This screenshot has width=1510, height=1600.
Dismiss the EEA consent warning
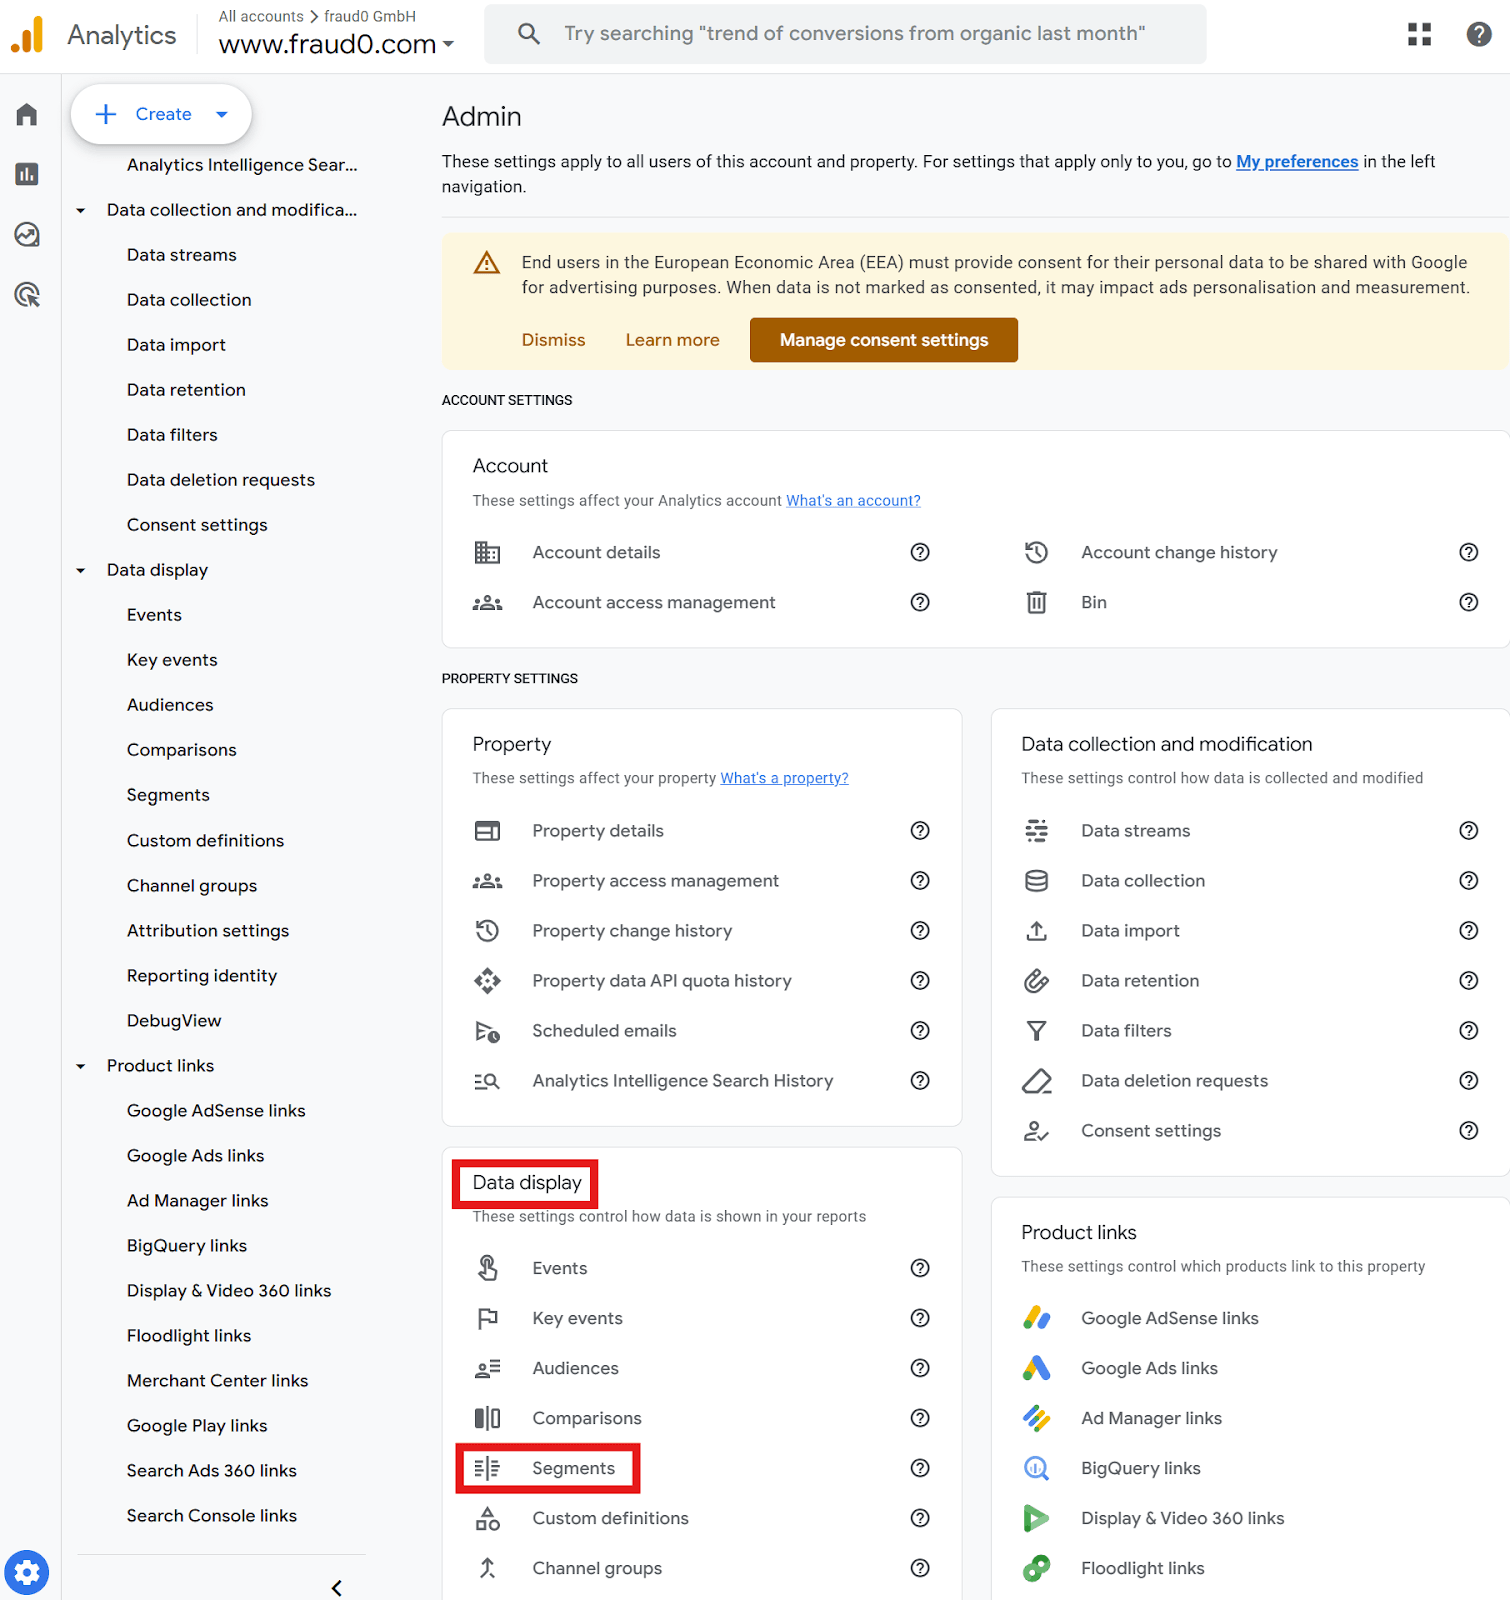coord(553,340)
